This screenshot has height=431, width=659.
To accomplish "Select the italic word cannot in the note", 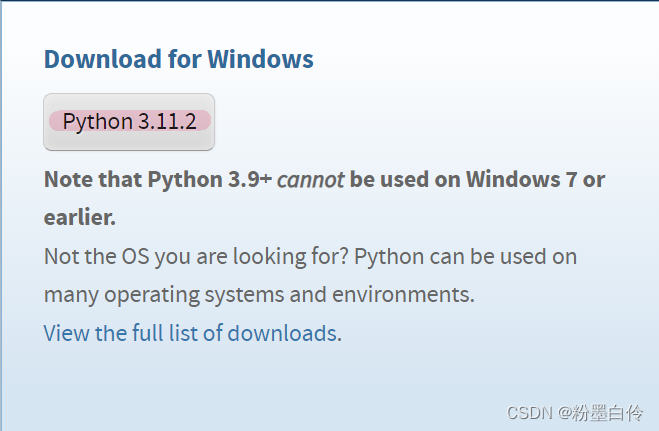I will click(x=311, y=180).
